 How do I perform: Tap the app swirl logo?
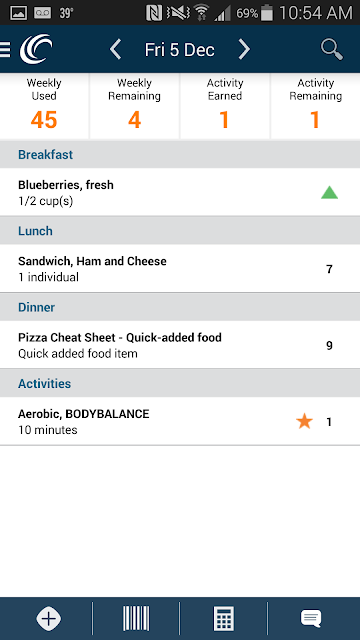tap(36, 49)
